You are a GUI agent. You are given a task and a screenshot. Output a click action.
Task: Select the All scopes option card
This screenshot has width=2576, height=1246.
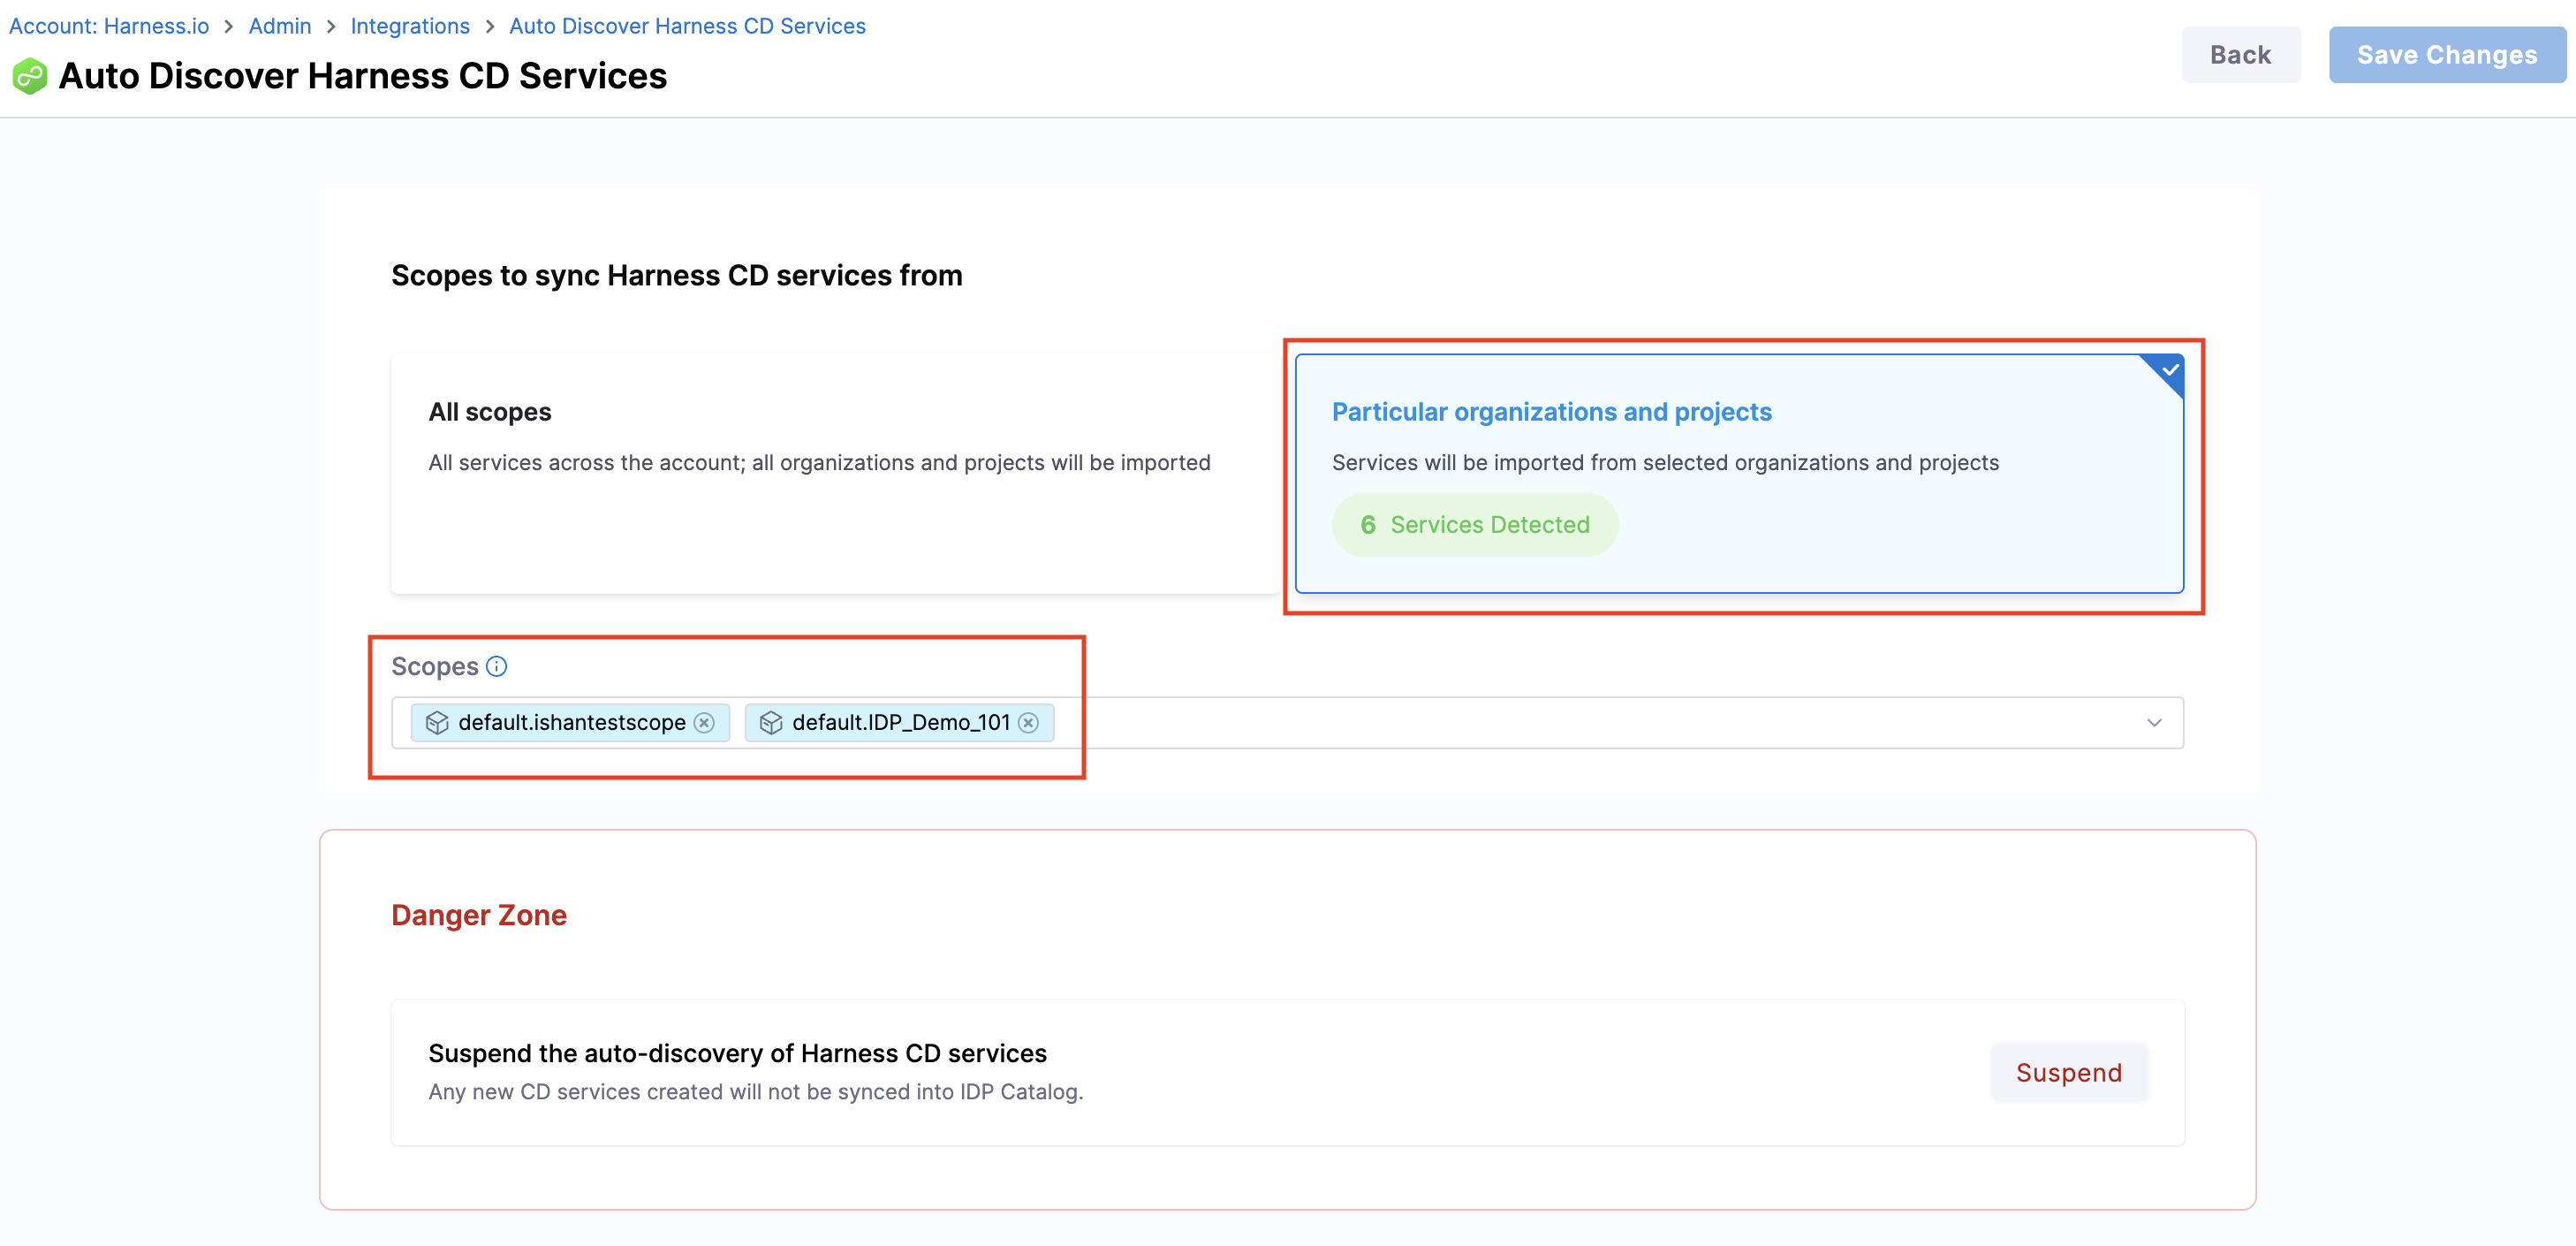click(834, 473)
